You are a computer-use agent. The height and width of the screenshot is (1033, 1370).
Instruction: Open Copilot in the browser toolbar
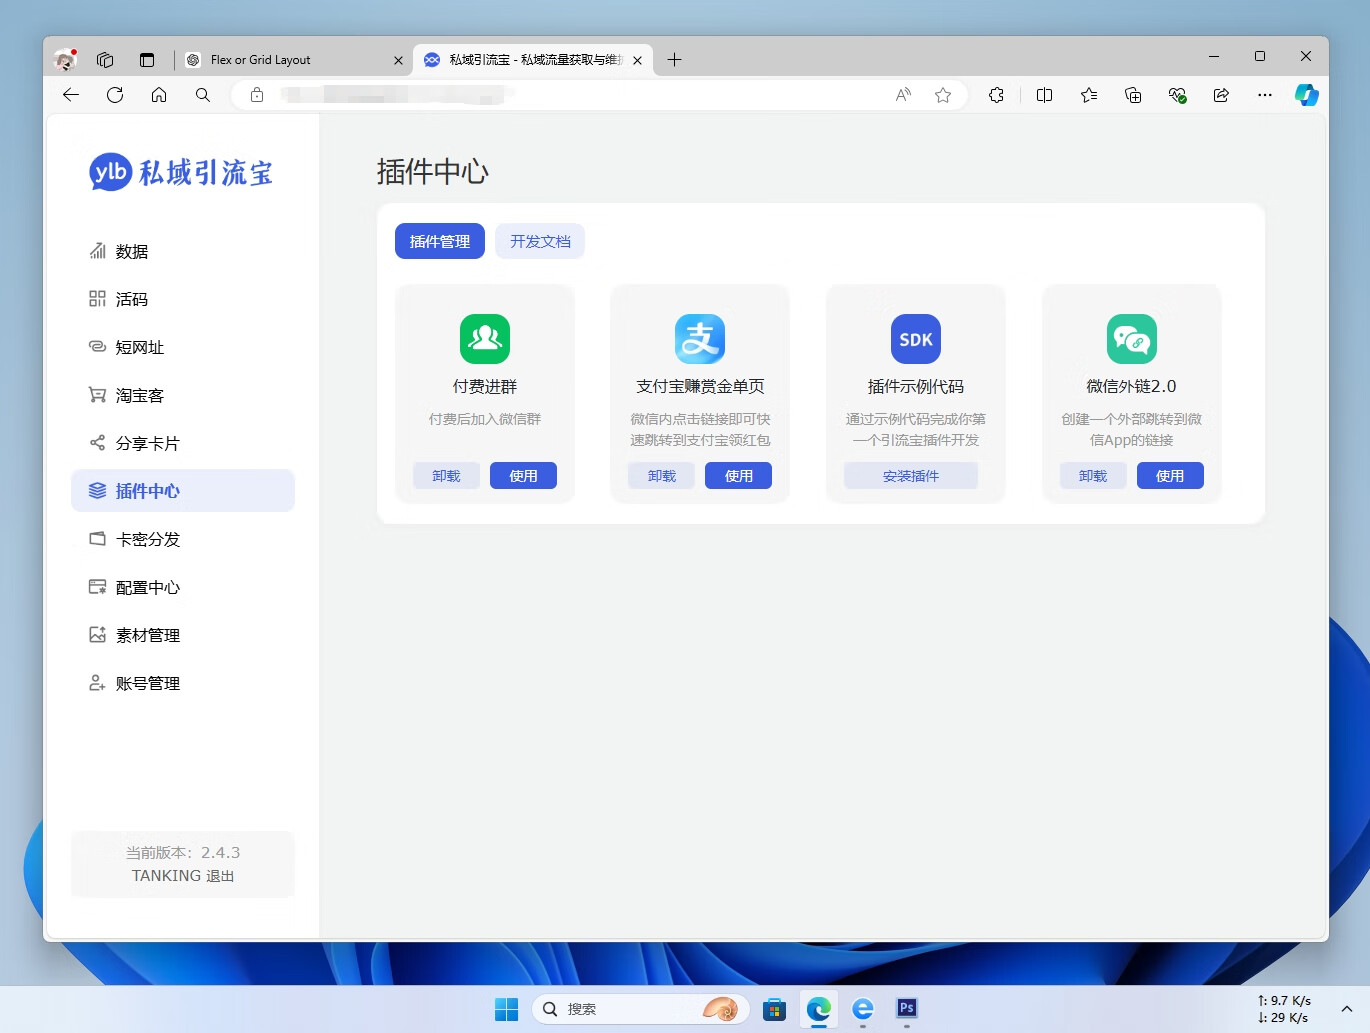(1307, 95)
